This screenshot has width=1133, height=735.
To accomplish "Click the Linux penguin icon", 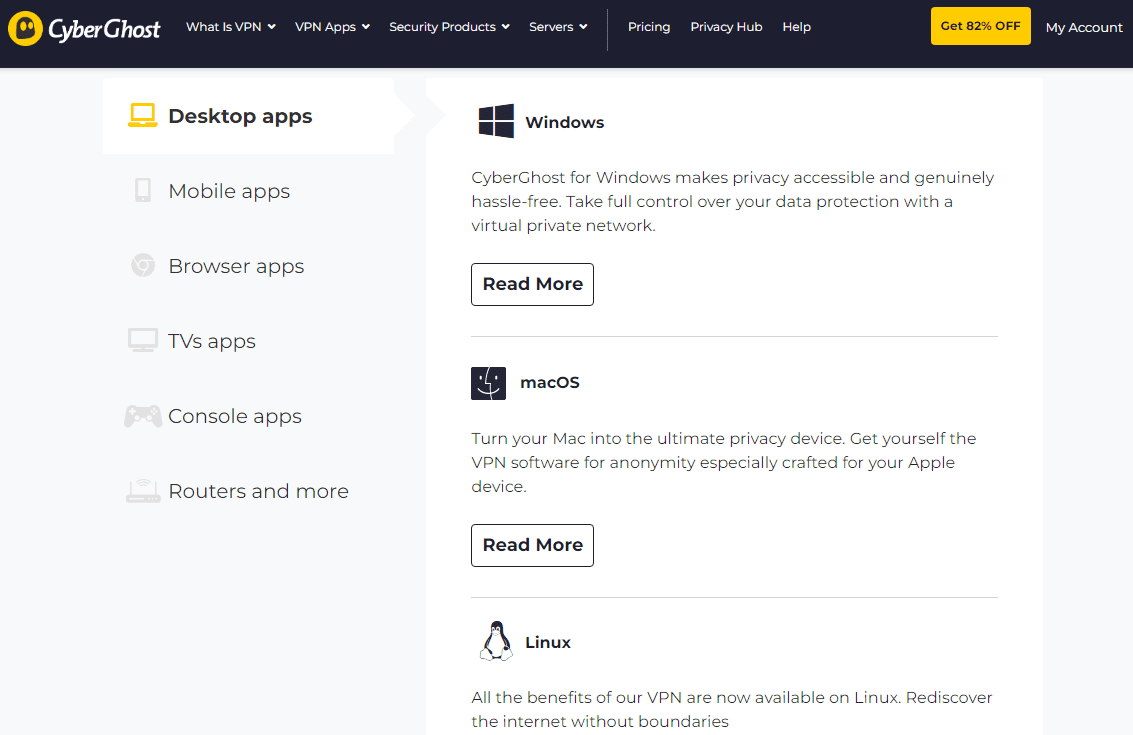I will (x=496, y=641).
